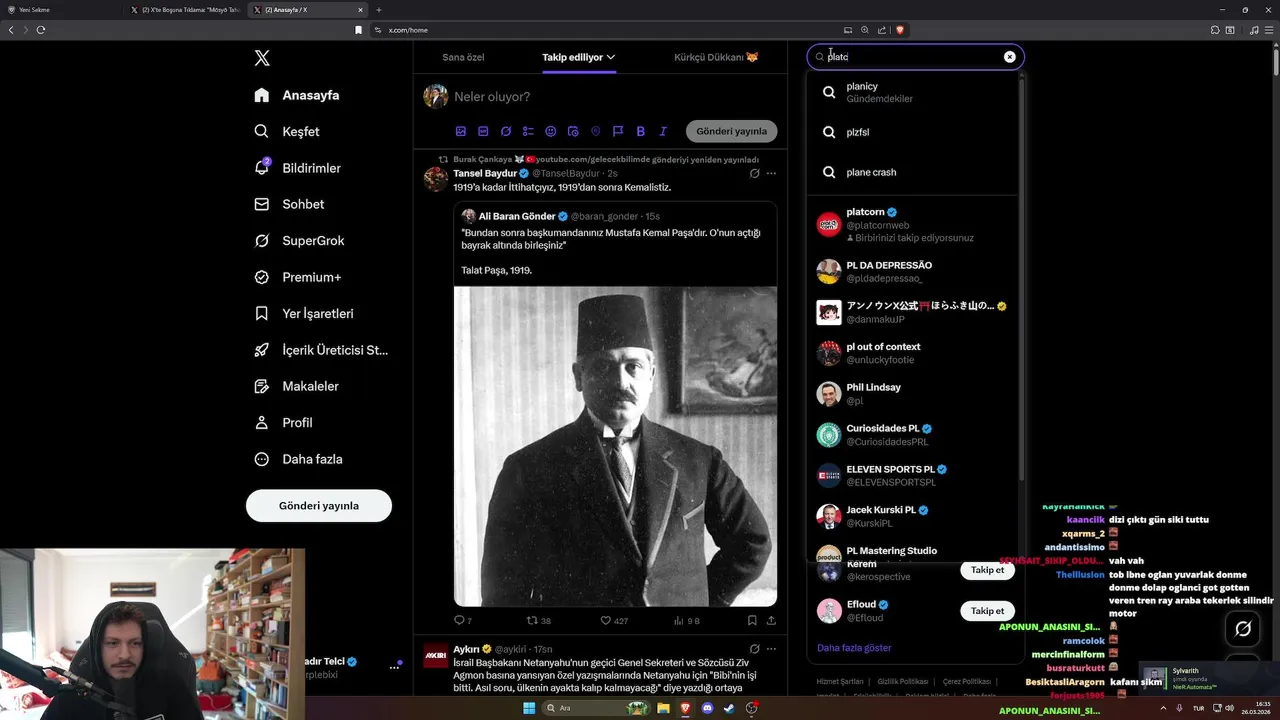The width and height of the screenshot is (1280, 720).
Task: Open more options on the Aykırı post
Action: pyautogui.click(x=771, y=649)
